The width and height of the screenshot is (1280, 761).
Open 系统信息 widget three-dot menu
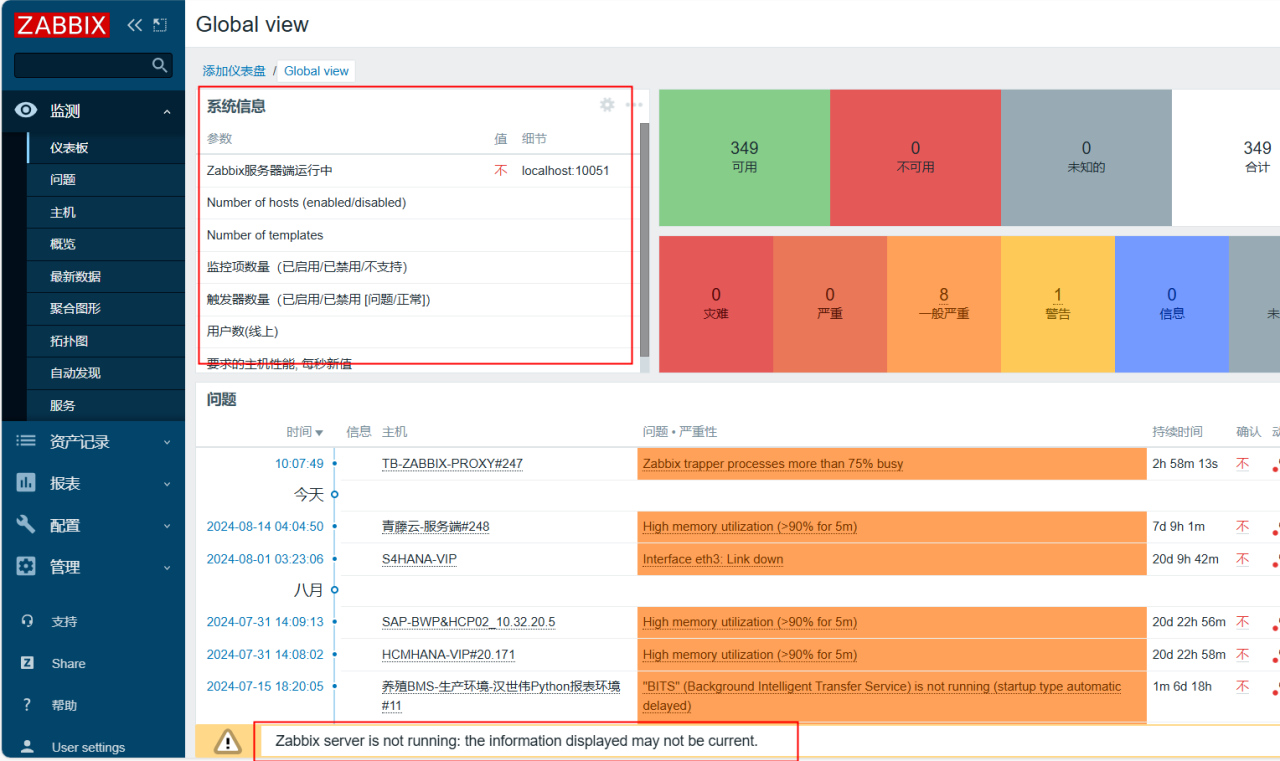[x=634, y=105]
